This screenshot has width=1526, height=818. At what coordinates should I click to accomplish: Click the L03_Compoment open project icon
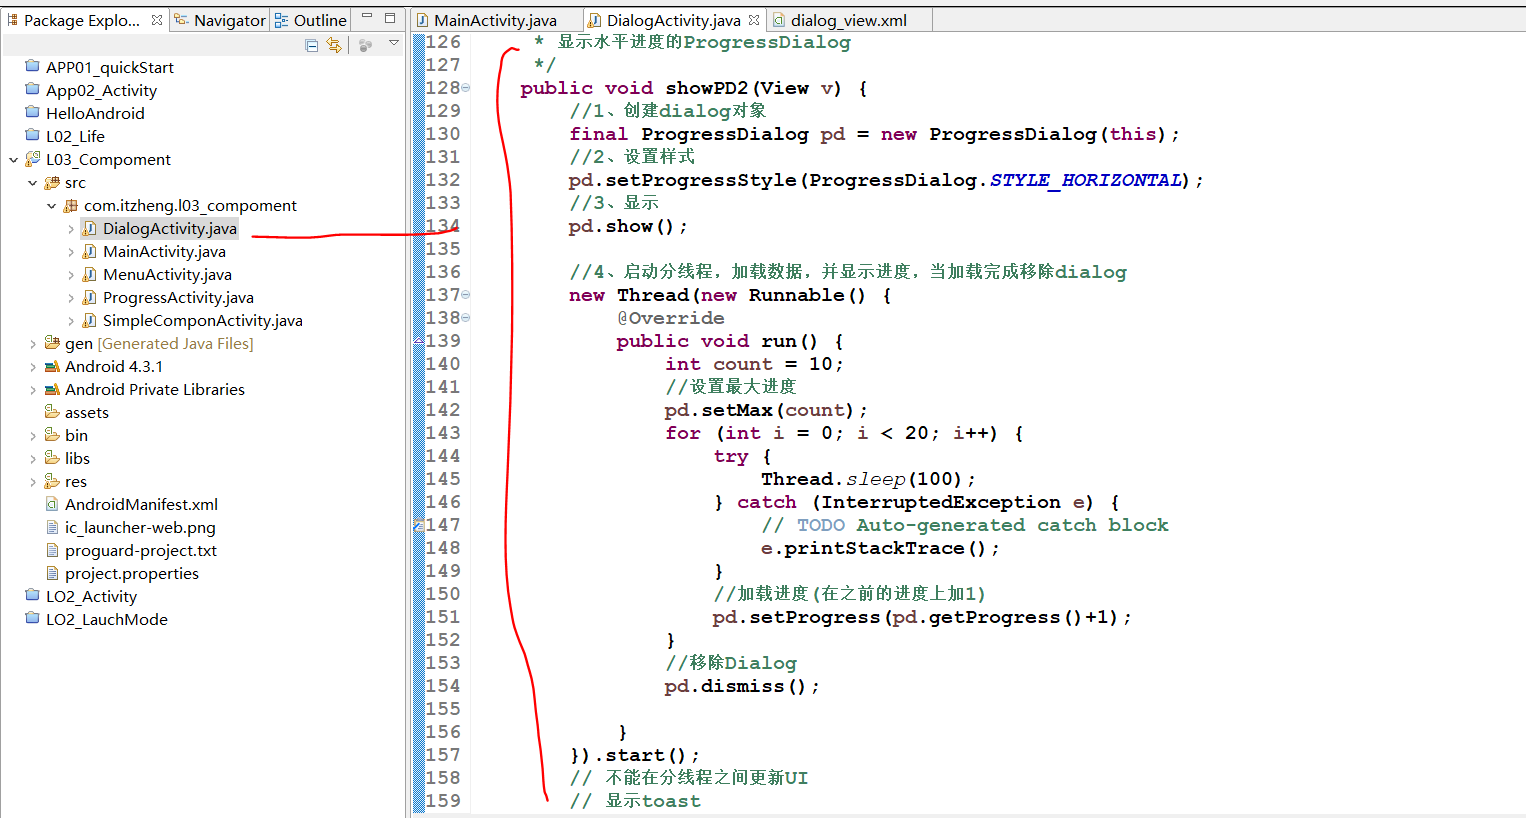[32, 158]
